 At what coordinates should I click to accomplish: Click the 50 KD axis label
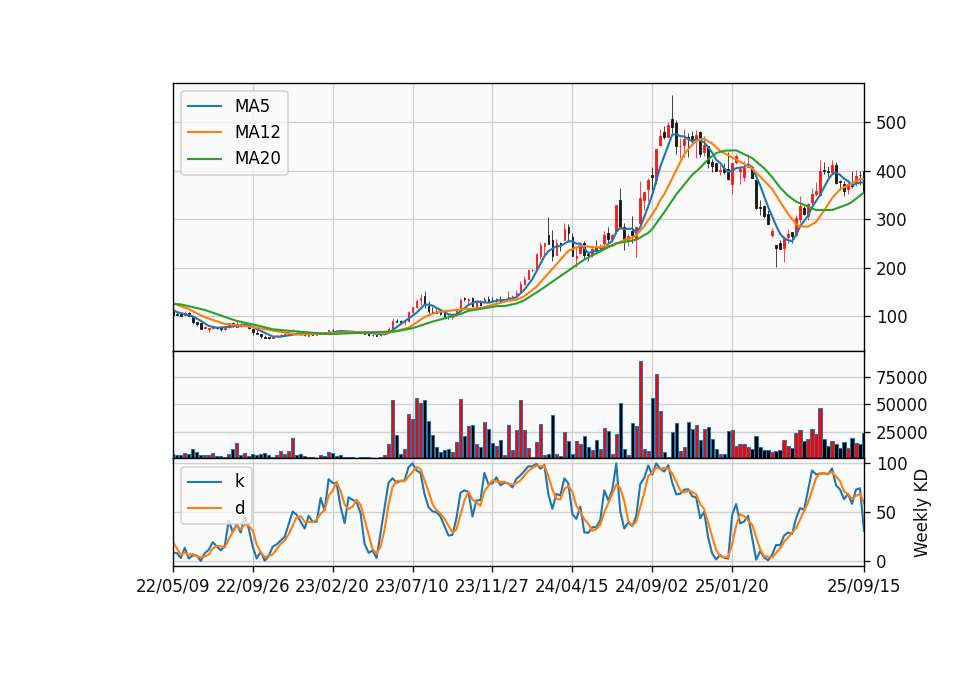886,513
